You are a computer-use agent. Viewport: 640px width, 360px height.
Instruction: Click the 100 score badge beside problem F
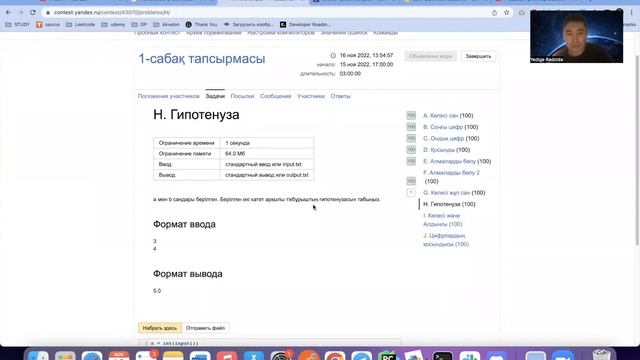[x=411, y=181]
